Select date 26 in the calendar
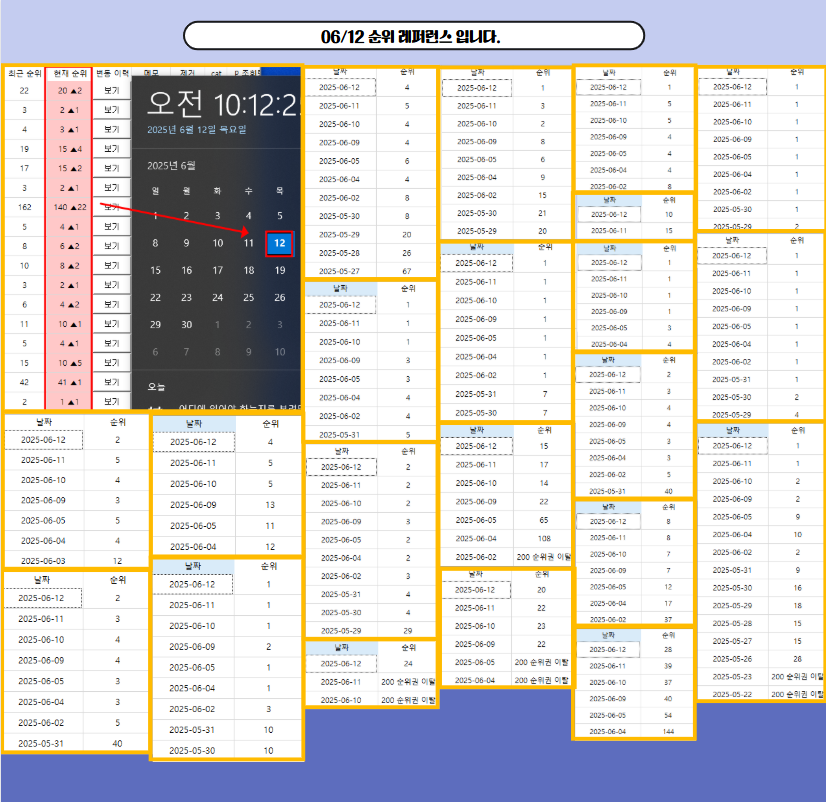 [x=280, y=298]
